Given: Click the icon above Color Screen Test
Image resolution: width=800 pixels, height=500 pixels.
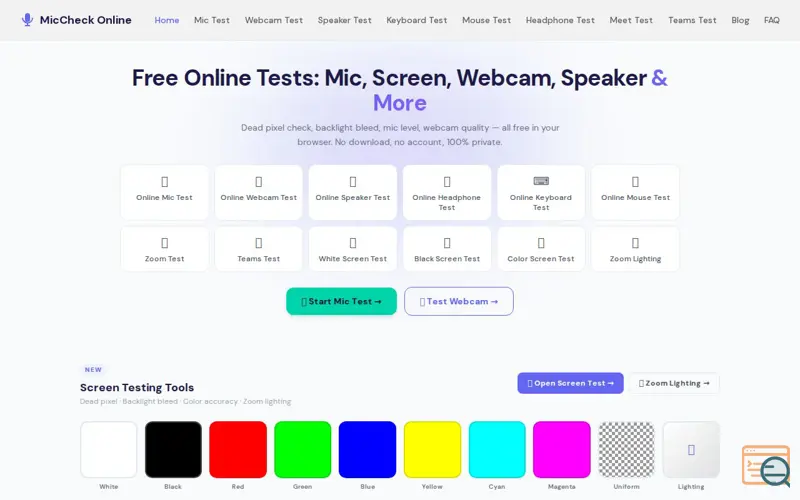Looking at the screenshot, I should click(541, 243).
